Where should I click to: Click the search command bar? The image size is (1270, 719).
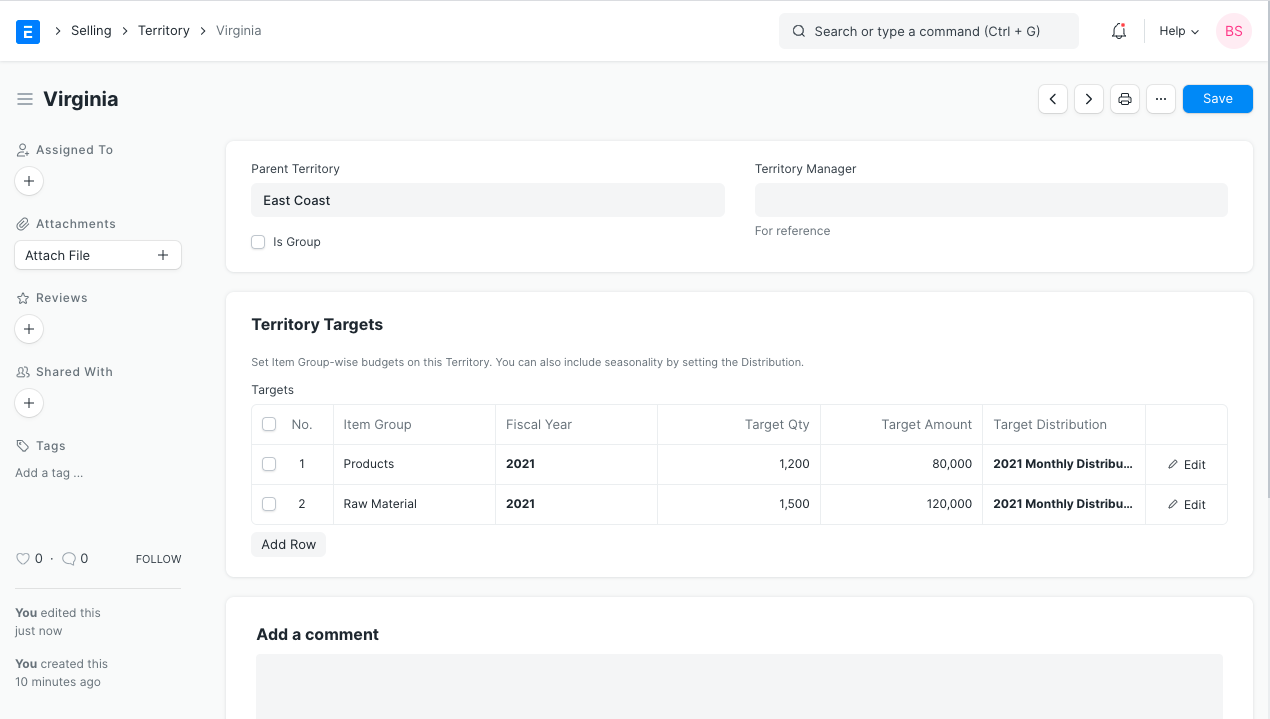(x=928, y=31)
